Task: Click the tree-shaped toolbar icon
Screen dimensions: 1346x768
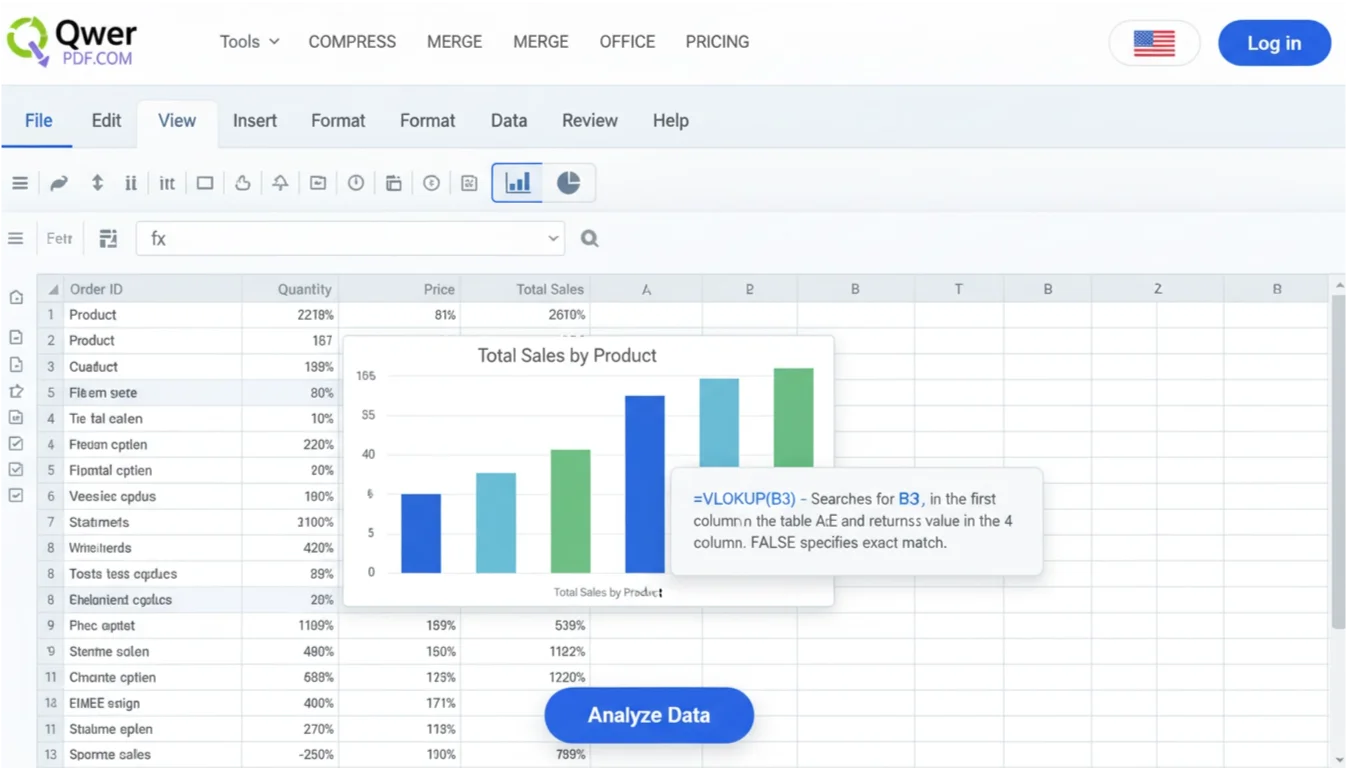Action: coord(280,183)
